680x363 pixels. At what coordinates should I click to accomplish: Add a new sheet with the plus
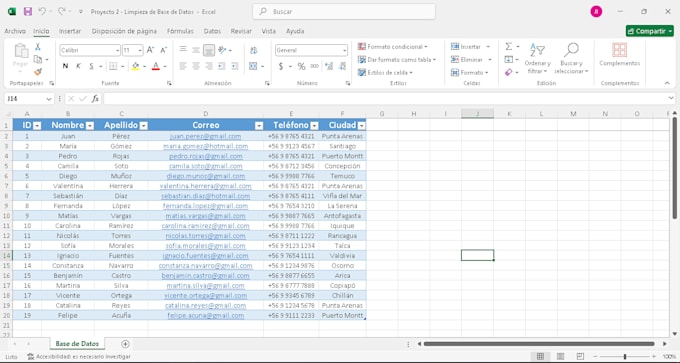pos(125,344)
